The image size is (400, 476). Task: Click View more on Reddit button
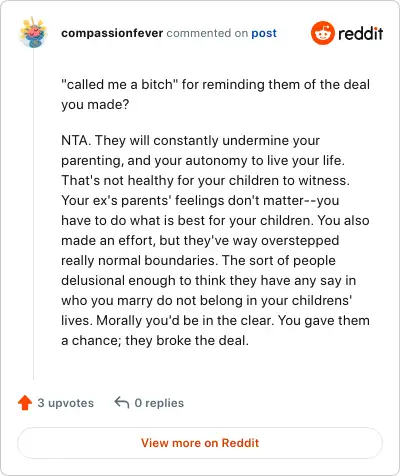tap(200, 443)
